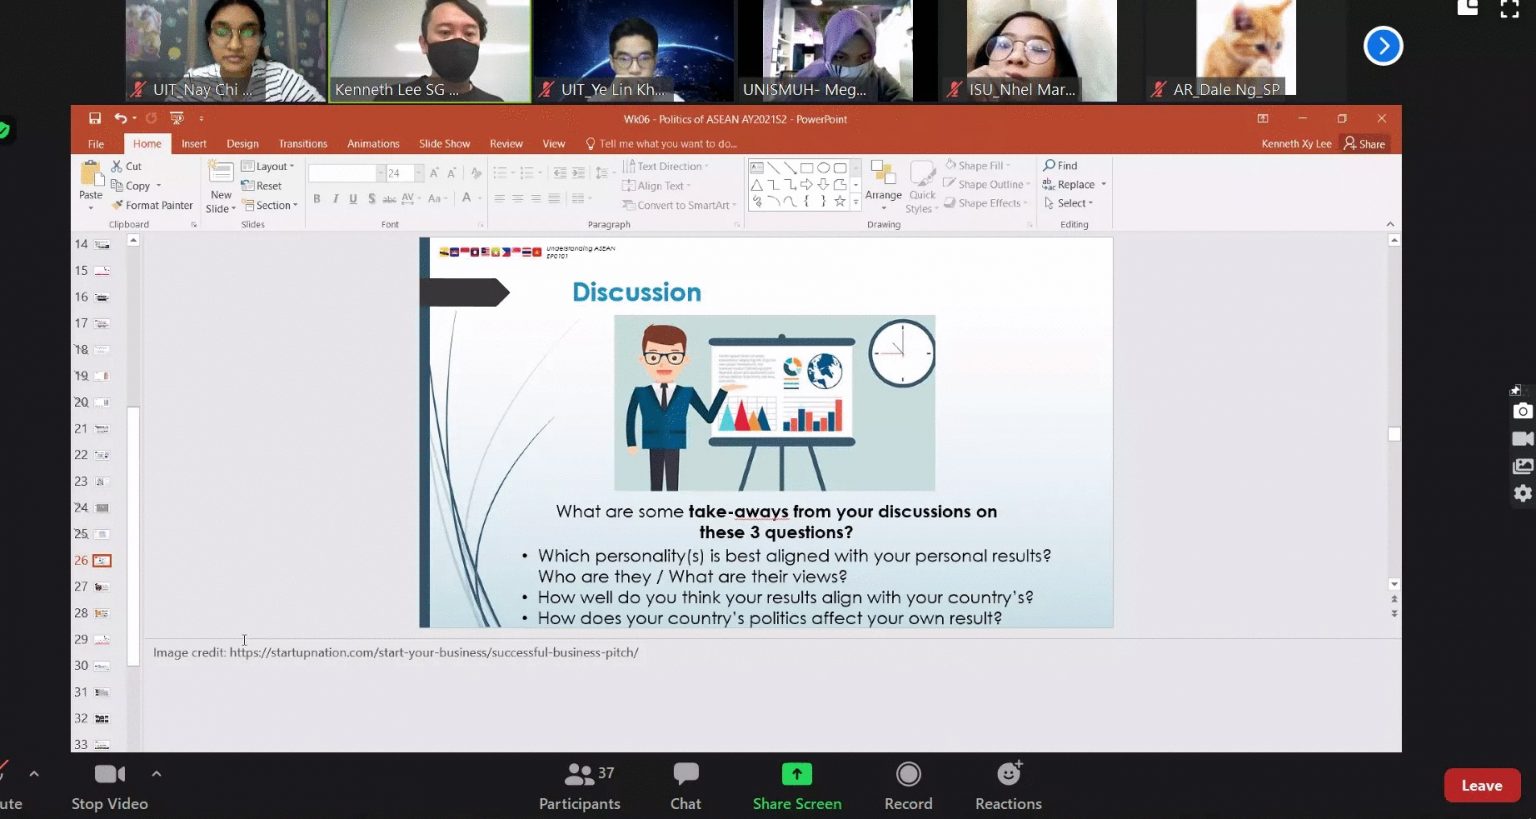Click the Save icon in PowerPoint
The height and width of the screenshot is (819, 1536).
click(95, 119)
